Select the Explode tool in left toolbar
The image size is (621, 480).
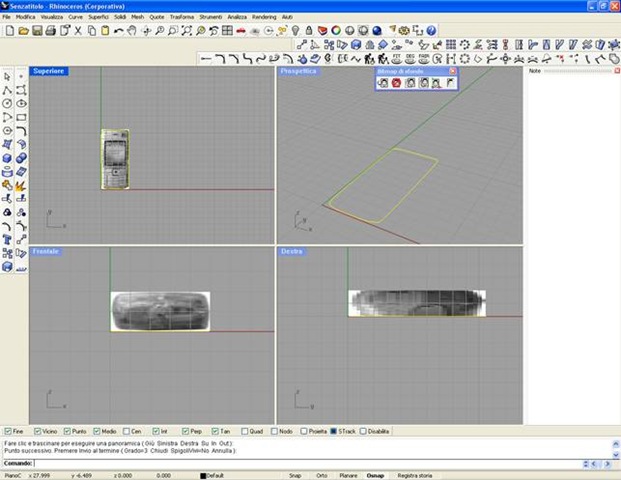20,185
